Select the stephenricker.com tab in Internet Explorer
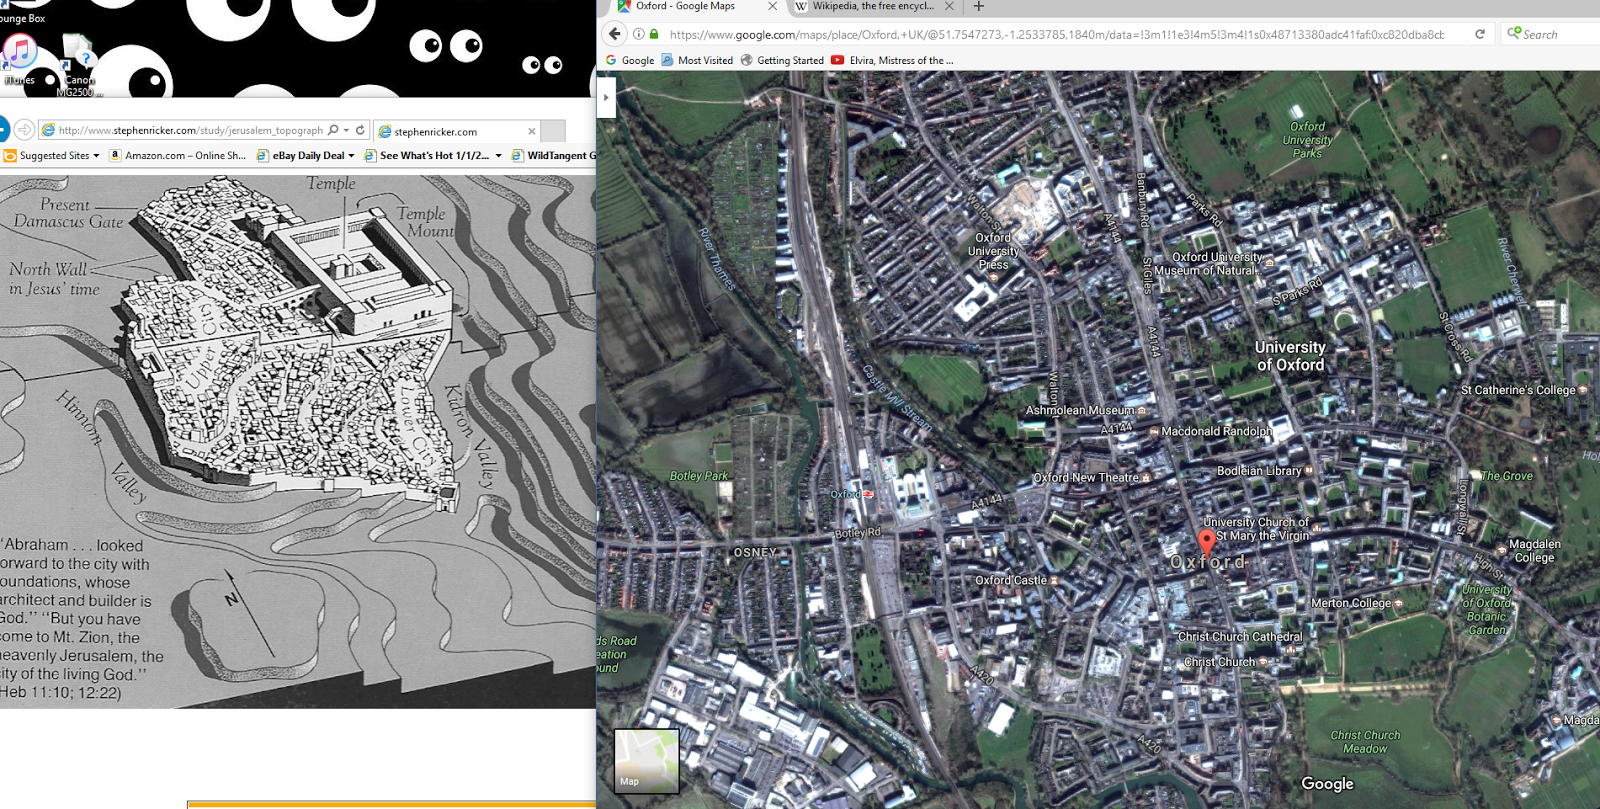 tap(457, 131)
